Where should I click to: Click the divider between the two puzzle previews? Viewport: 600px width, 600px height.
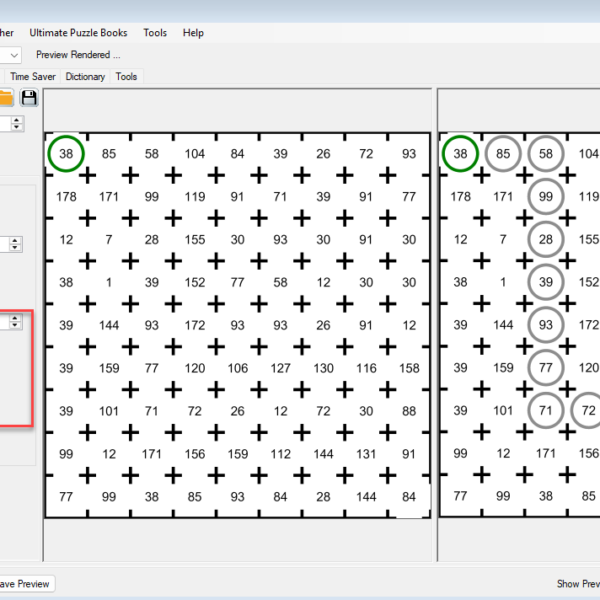435,330
